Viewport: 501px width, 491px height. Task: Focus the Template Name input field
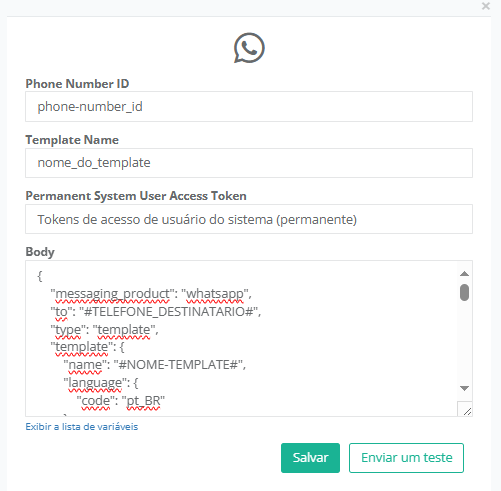[x=249, y=163]
